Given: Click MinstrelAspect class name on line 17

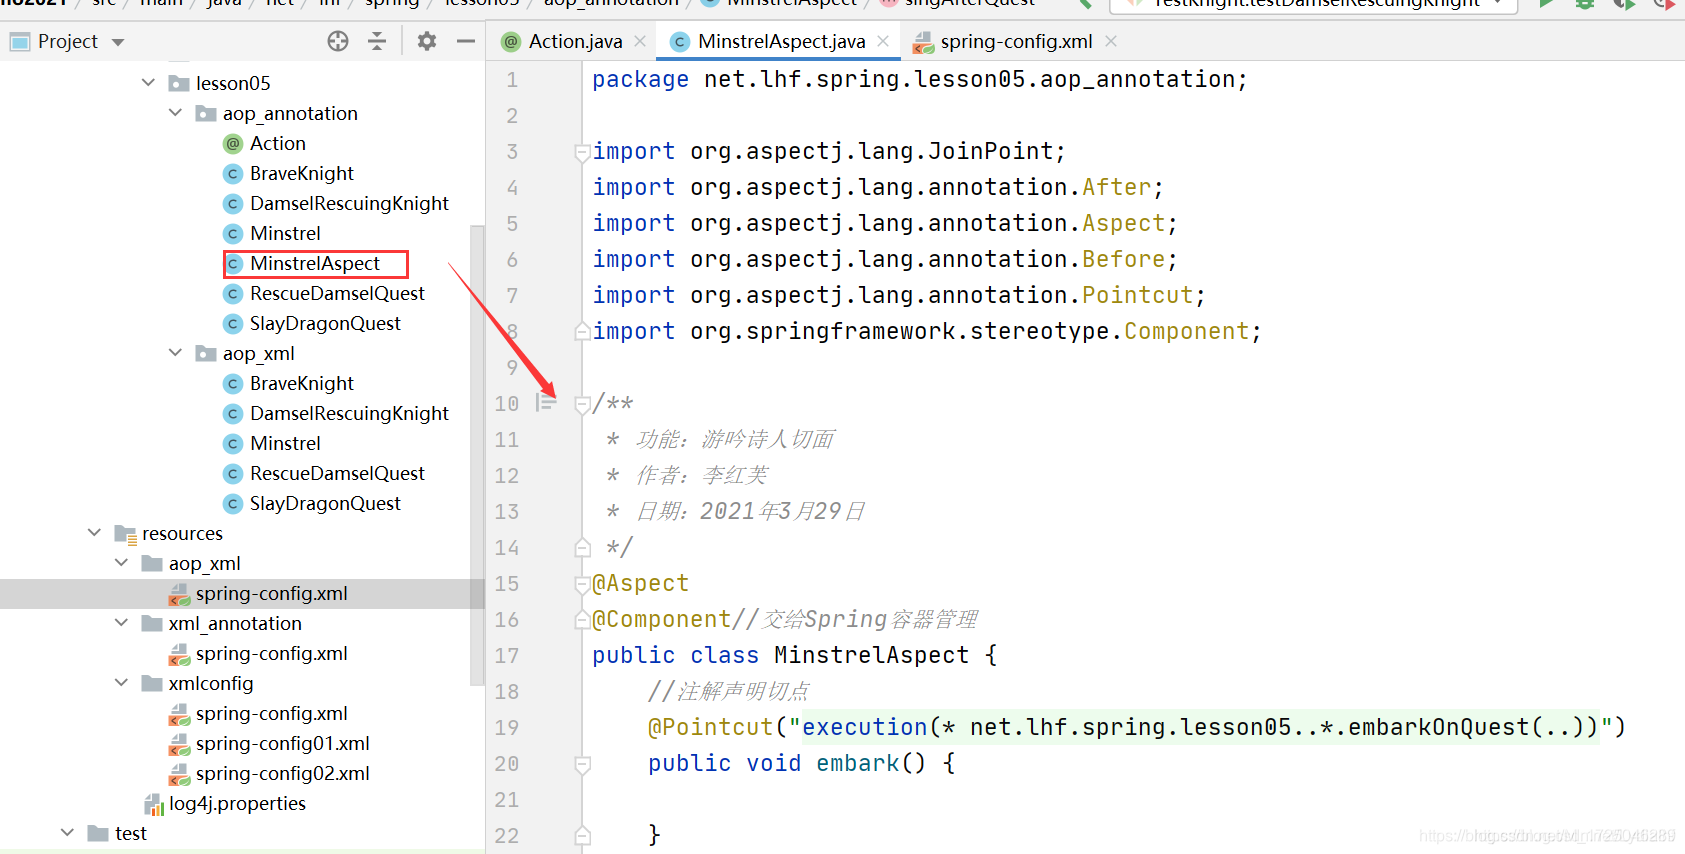Looking at the screenshot, I should (x=871, y=655).
